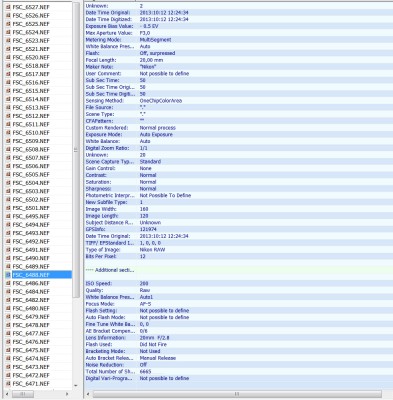Click the icon of selected file FSC_6488.NEF
The height and width of the screenshot is (400, 393).
point(8,275)
